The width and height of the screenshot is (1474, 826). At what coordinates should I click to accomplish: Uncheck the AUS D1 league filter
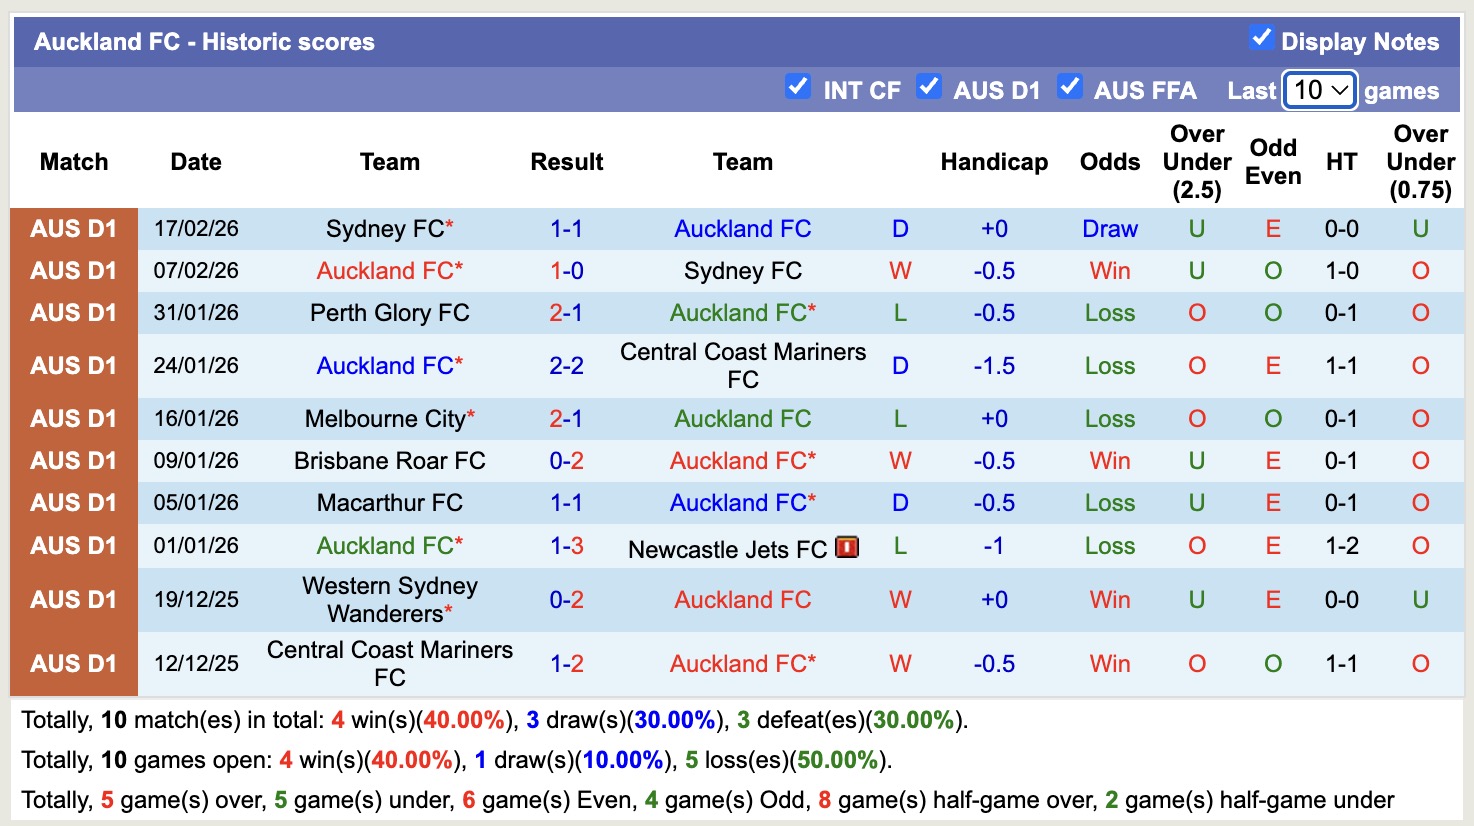coord(929,88)
